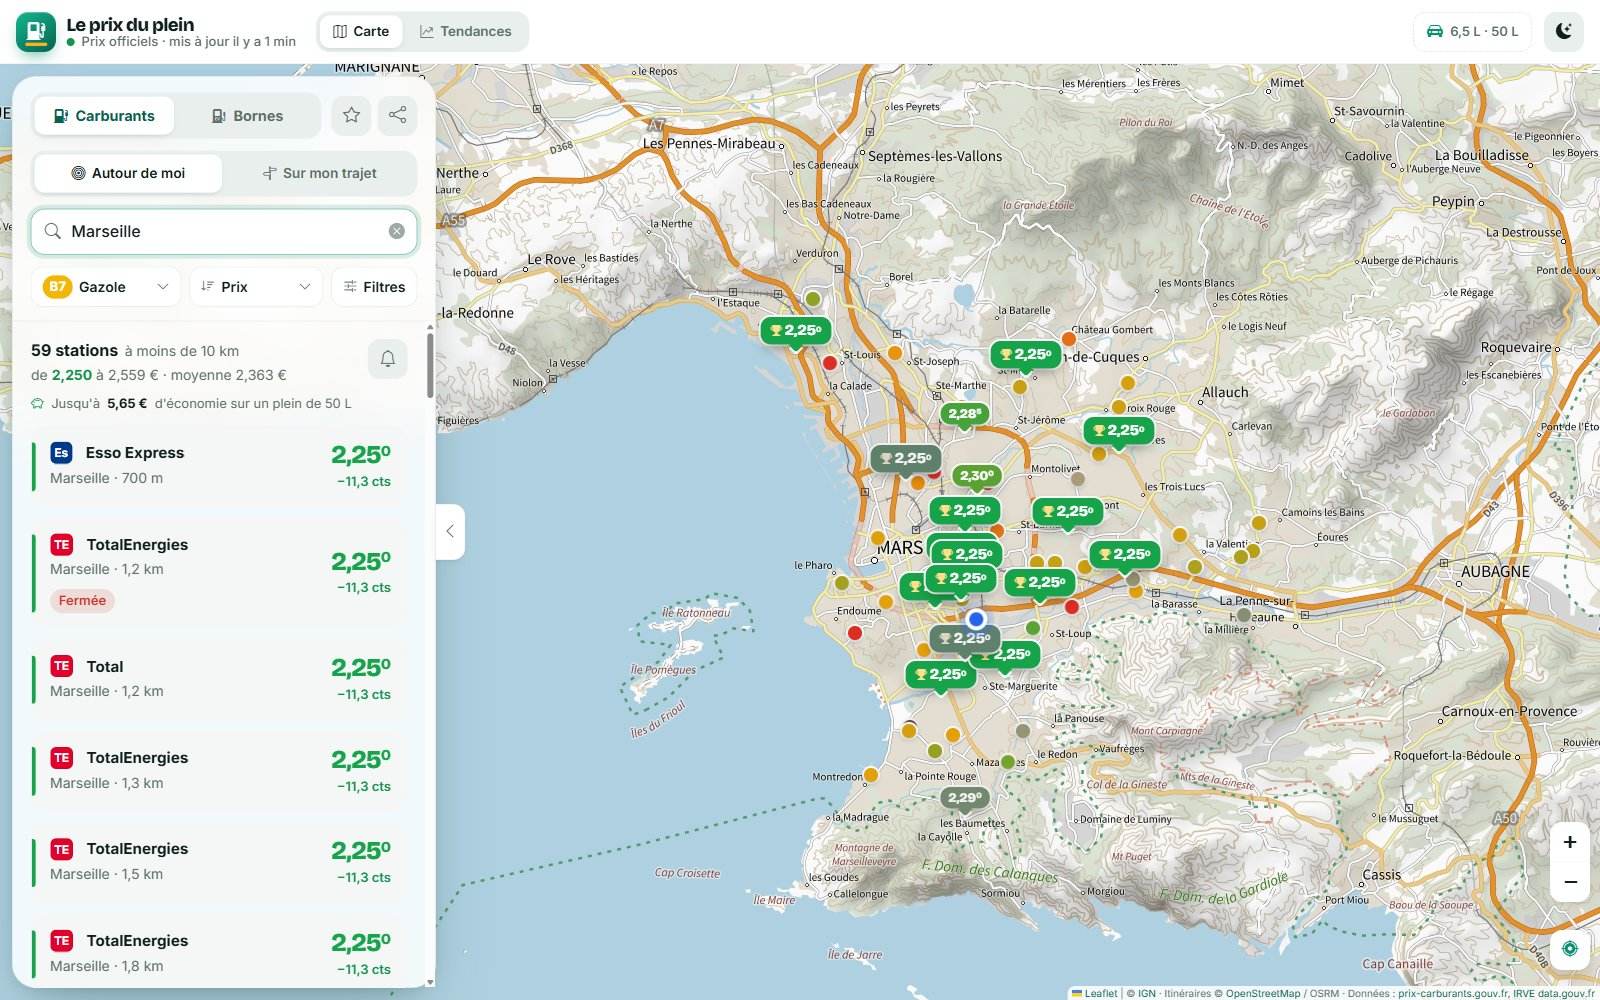Click the price alert bell icon
The width and height of the screenshot is (1600, 1000).
(388, 359)
